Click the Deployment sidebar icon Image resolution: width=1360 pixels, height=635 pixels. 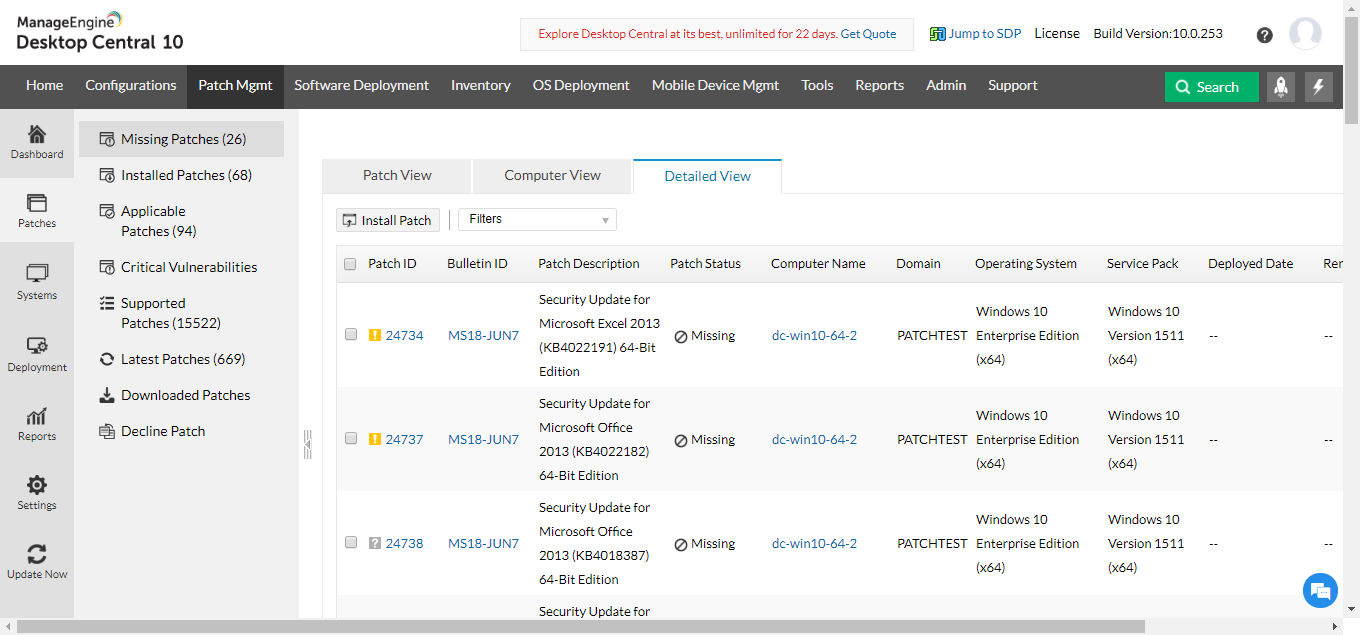coord(37,353)
